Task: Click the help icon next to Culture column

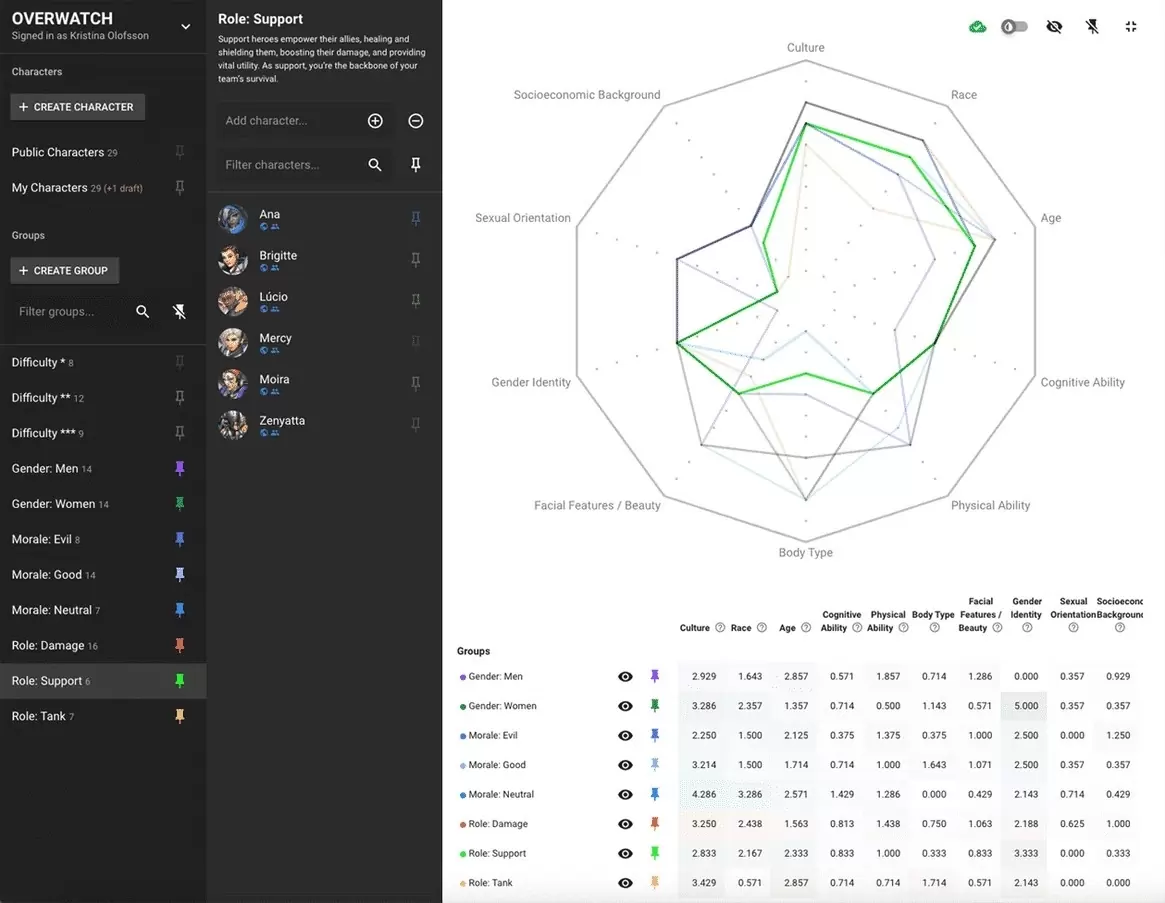Action: 719,628
